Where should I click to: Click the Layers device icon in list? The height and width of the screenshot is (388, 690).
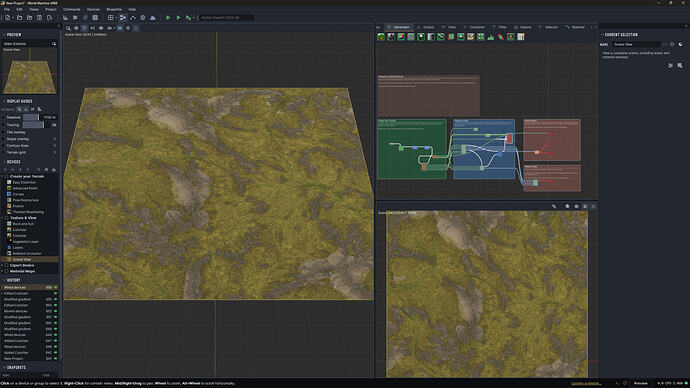tap(9, 247)
